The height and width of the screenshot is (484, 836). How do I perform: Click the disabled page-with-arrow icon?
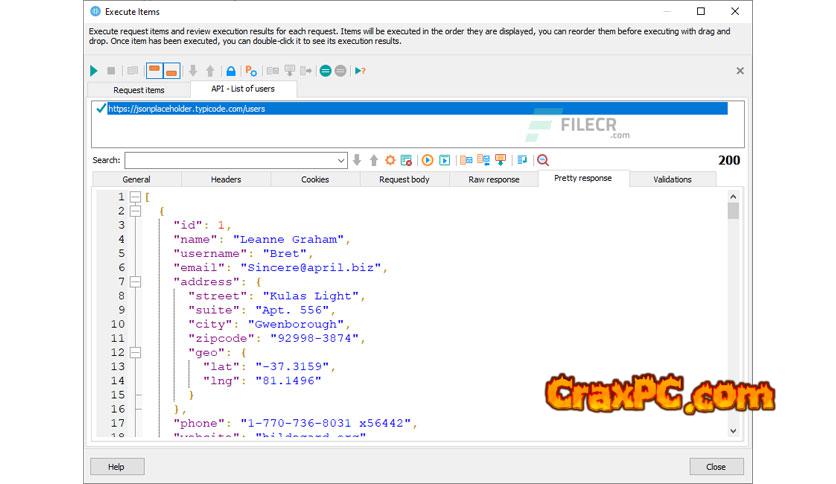pos(306,70)
